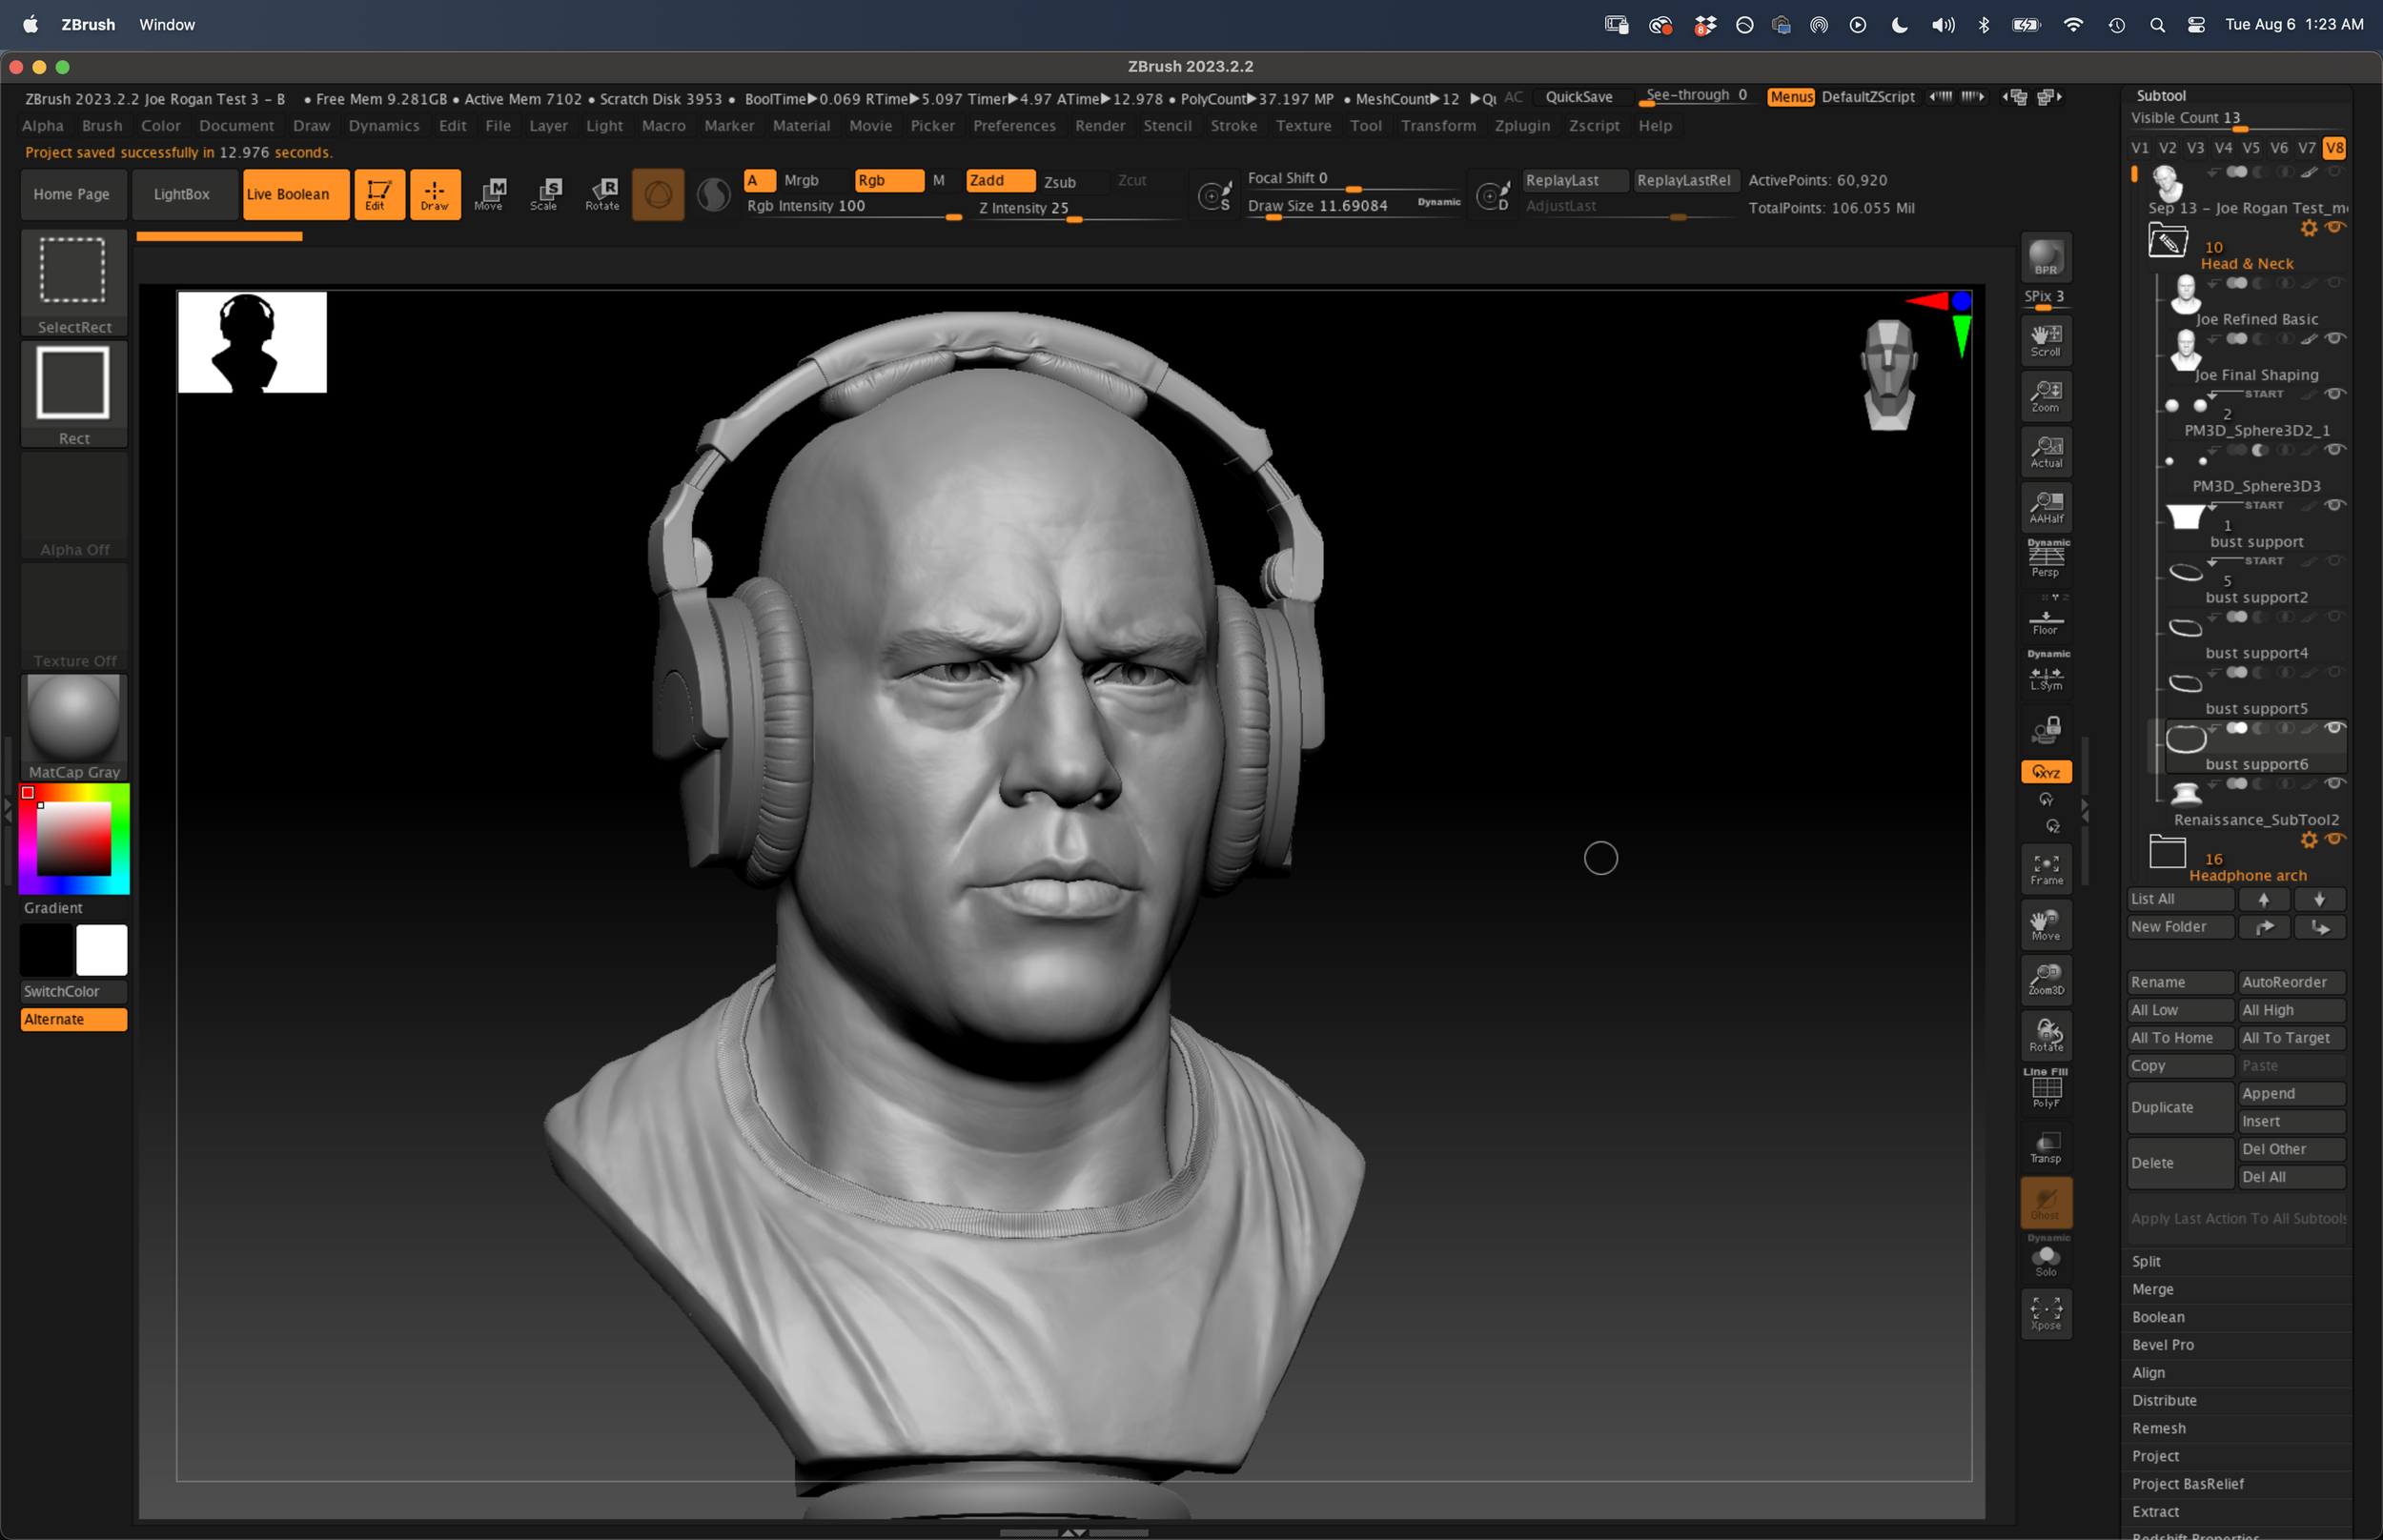Open the Brush menu
2383x1540 pixels.
click(102, 126)
